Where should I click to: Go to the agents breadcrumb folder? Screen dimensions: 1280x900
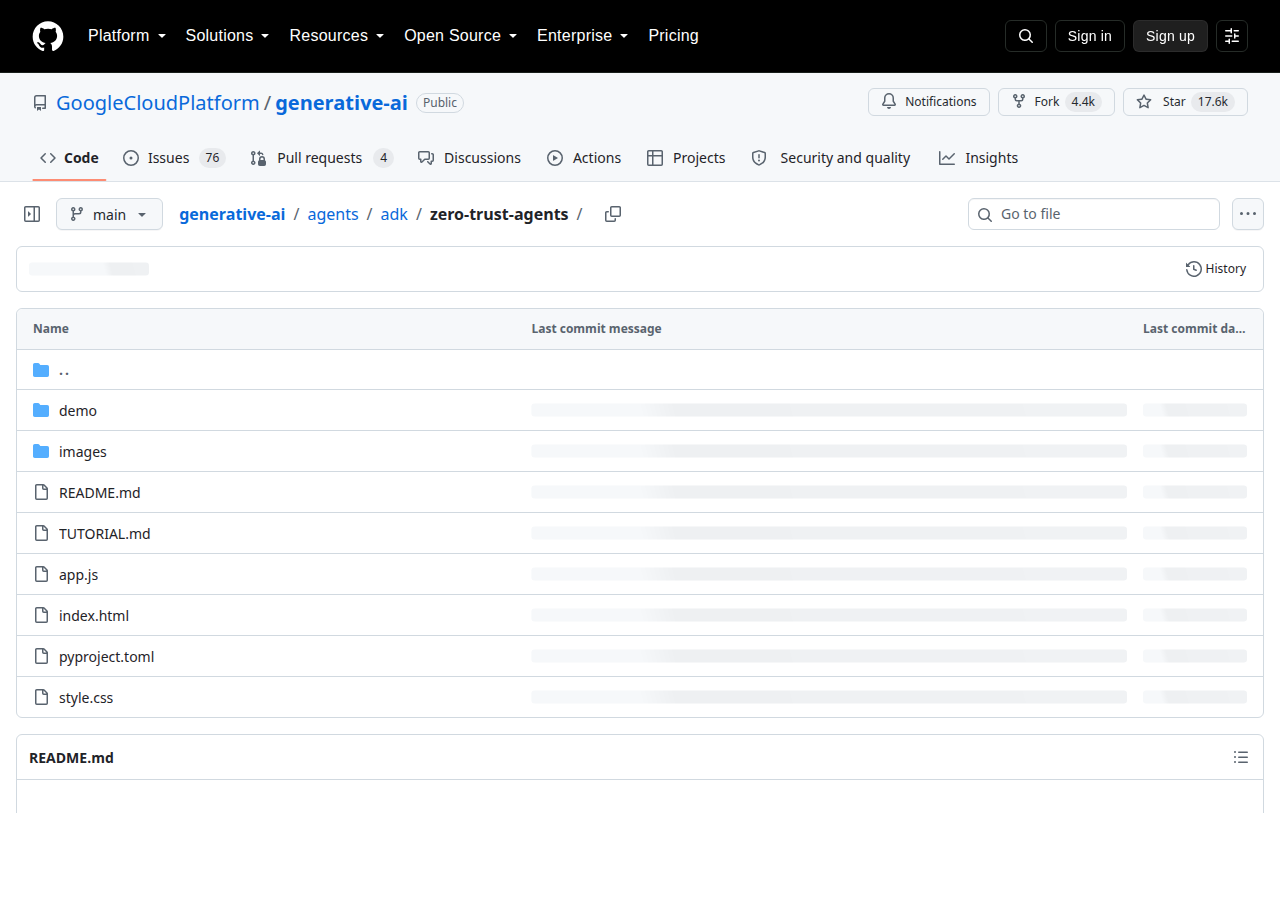coord(333,214)
